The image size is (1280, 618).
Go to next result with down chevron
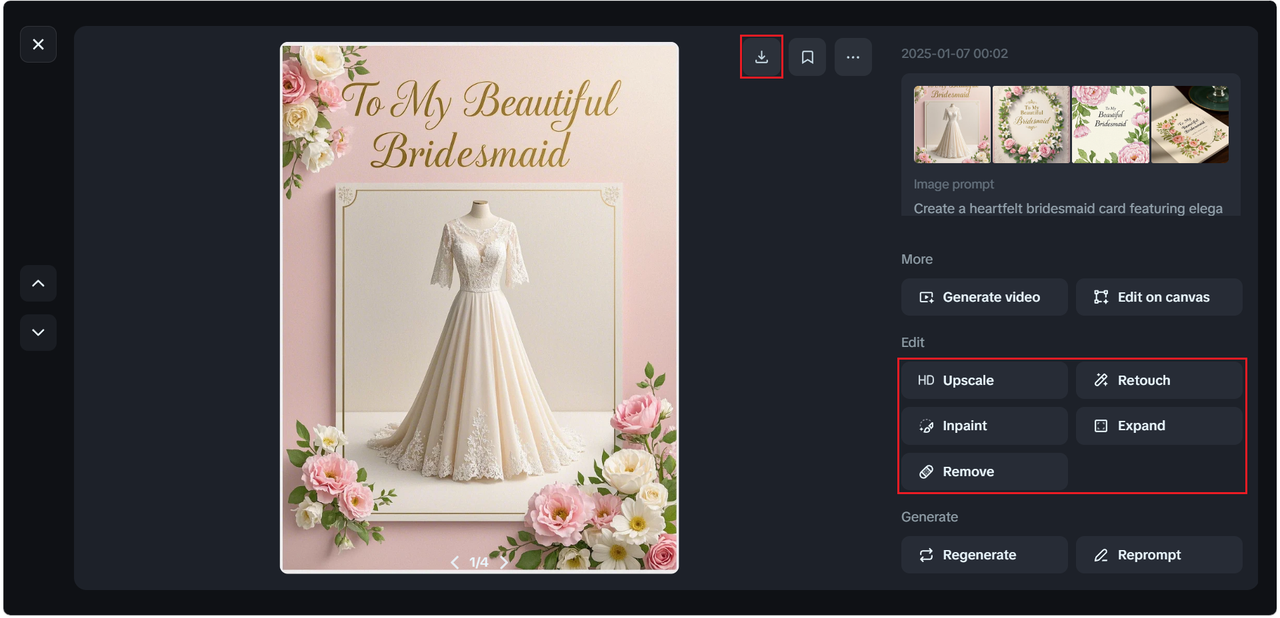(x=38, y=332)
